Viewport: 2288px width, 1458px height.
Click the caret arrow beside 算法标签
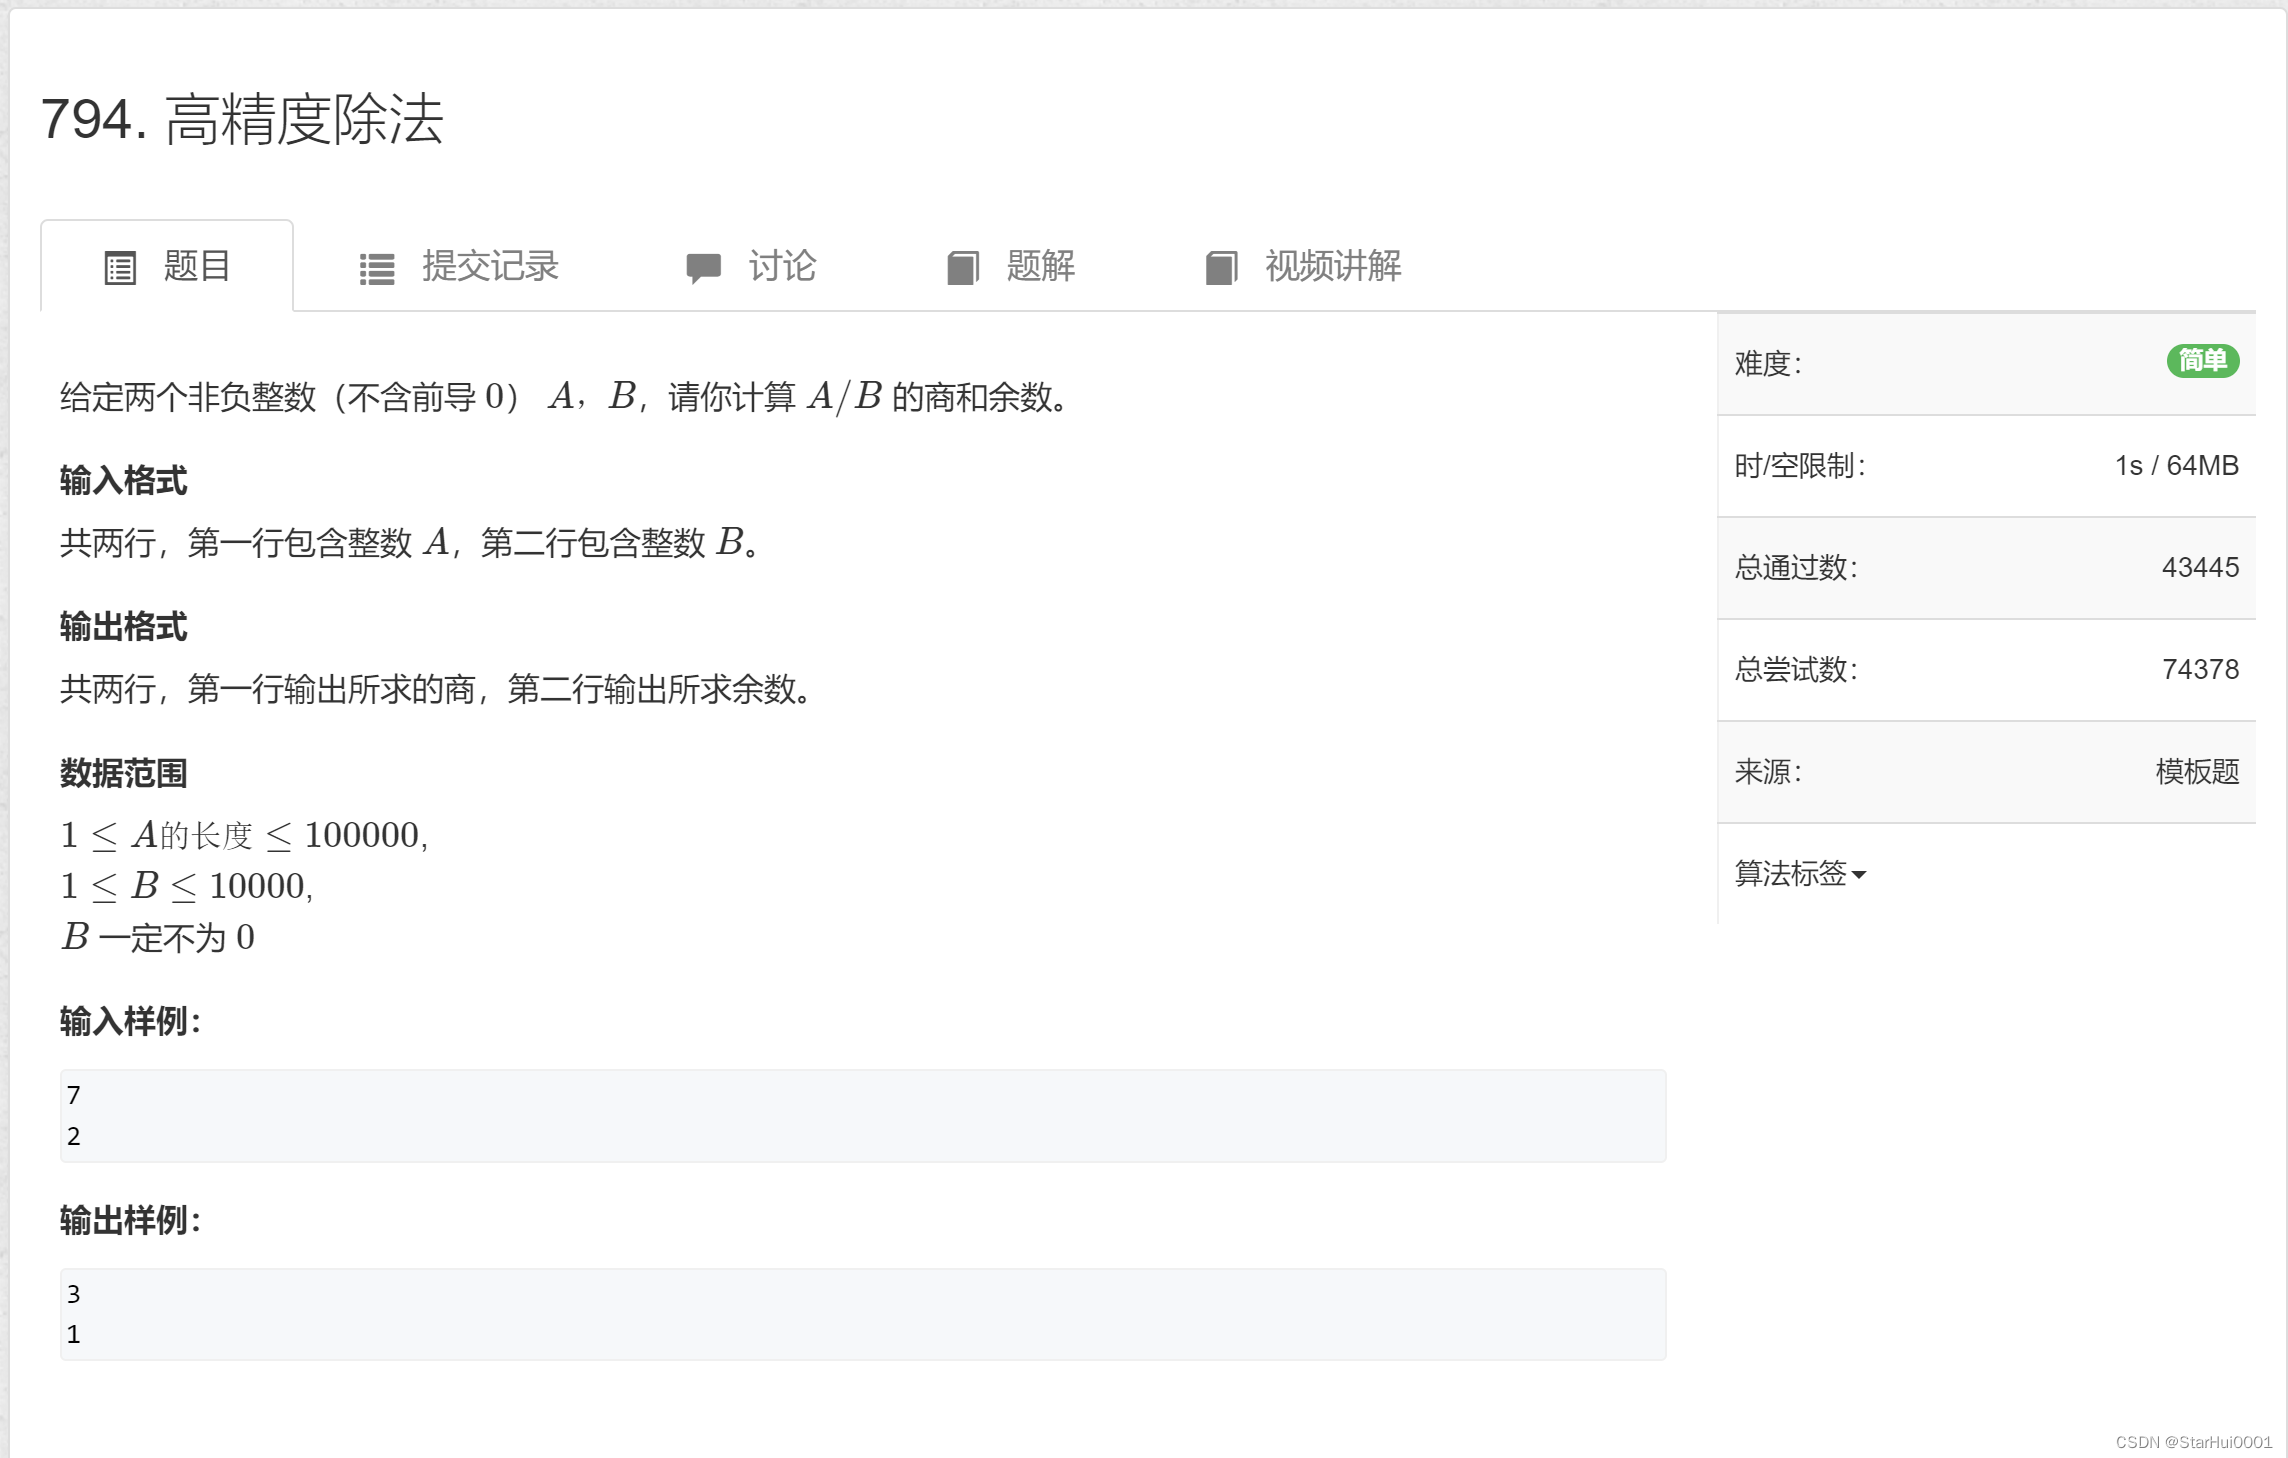[1859, 875]
